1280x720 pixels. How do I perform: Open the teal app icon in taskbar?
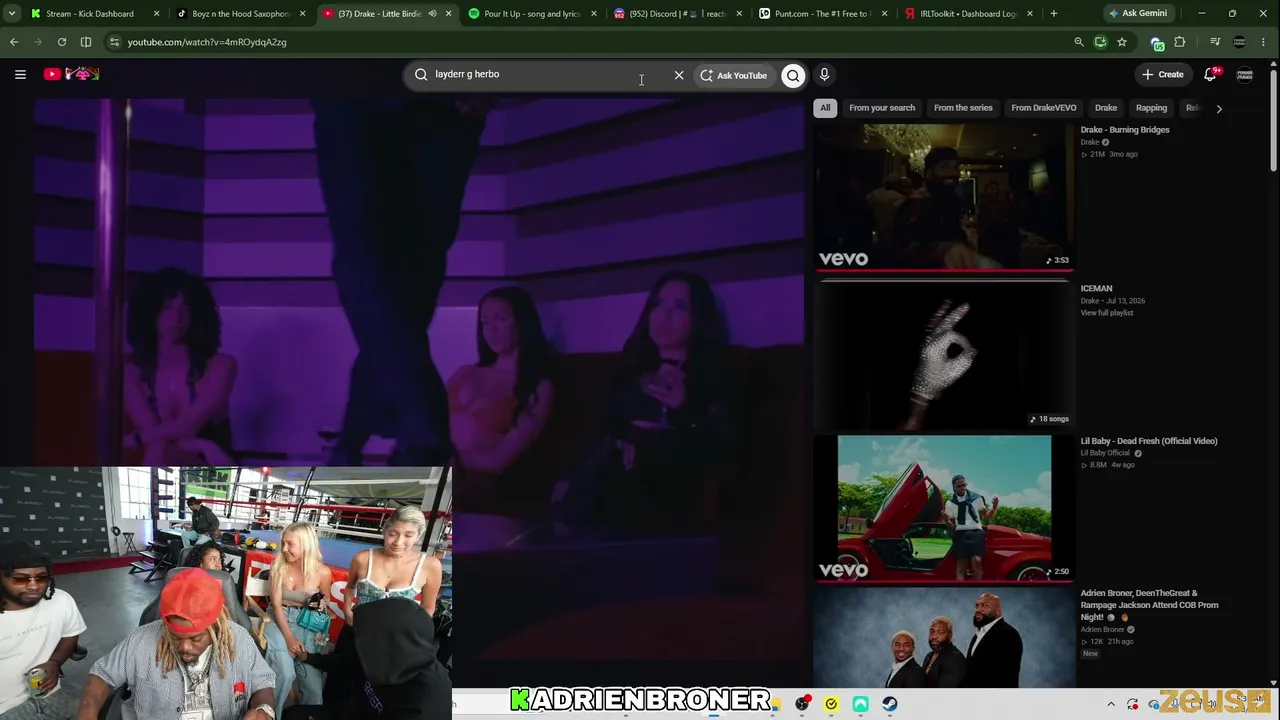click(x=860, y=704)
